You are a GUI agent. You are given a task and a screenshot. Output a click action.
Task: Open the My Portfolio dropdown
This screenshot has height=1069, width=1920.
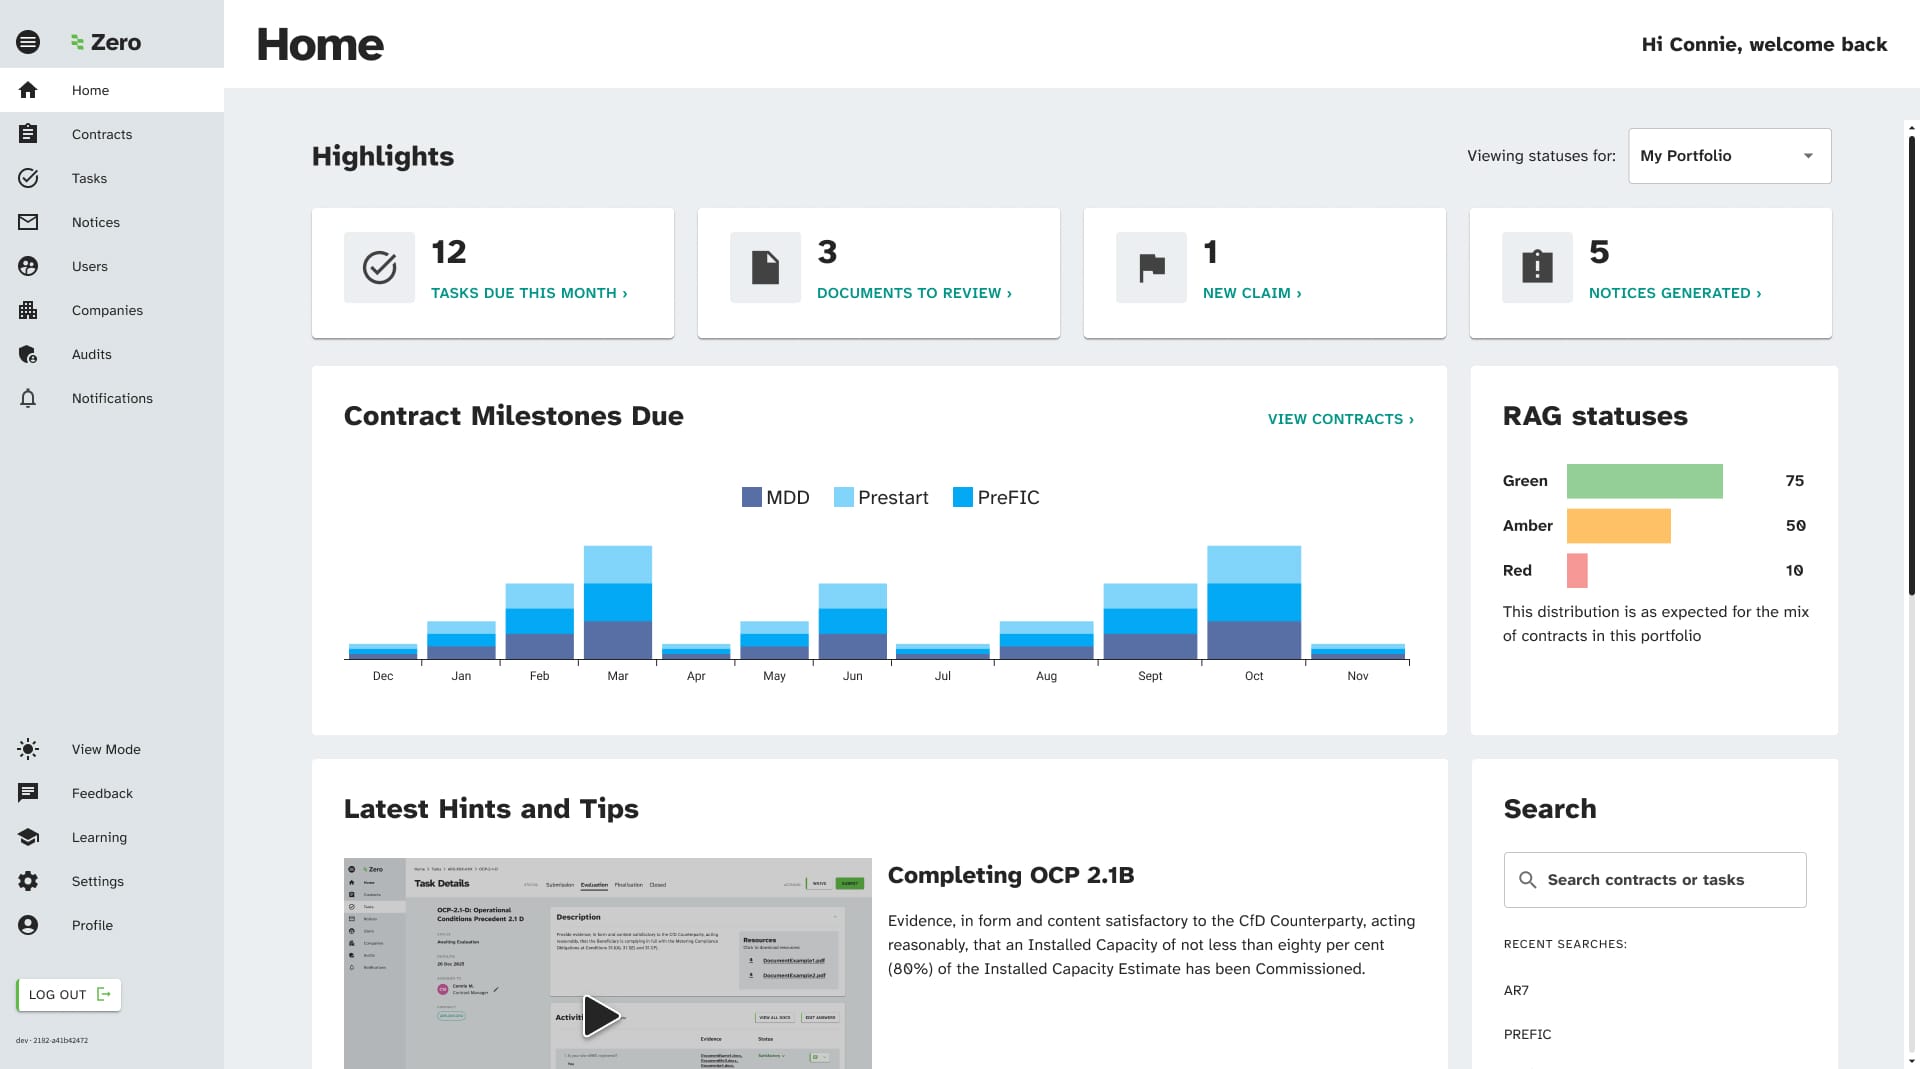(x=1729, y=156)
